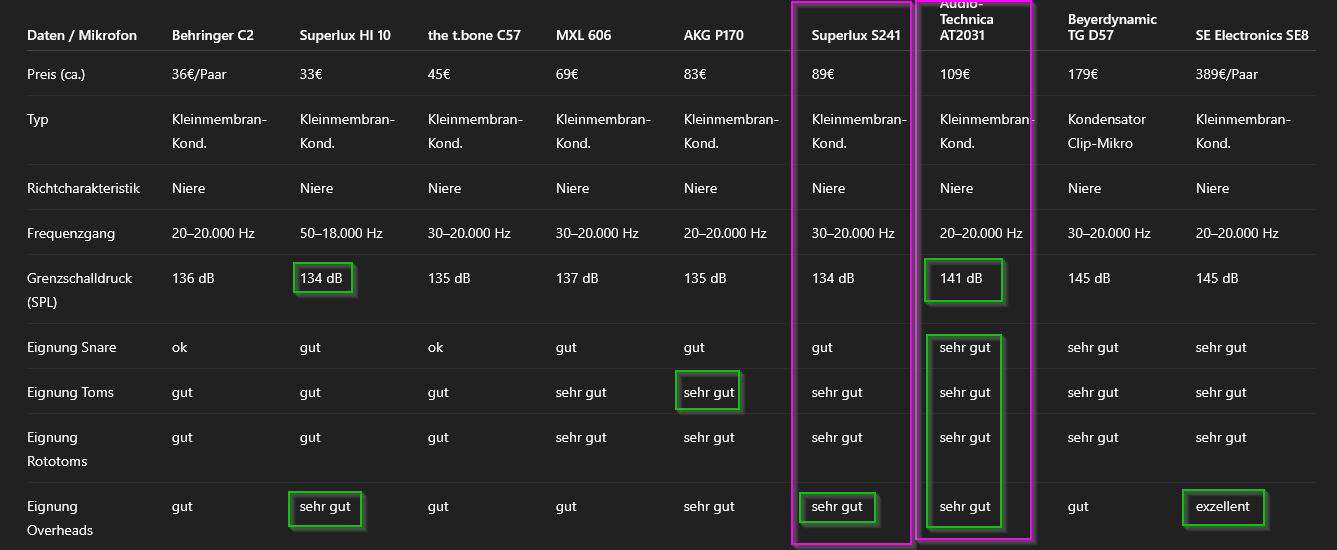
Task: Select AKG P170's '20–20.000 Hz' cell
Action: (x=725, y=233)
